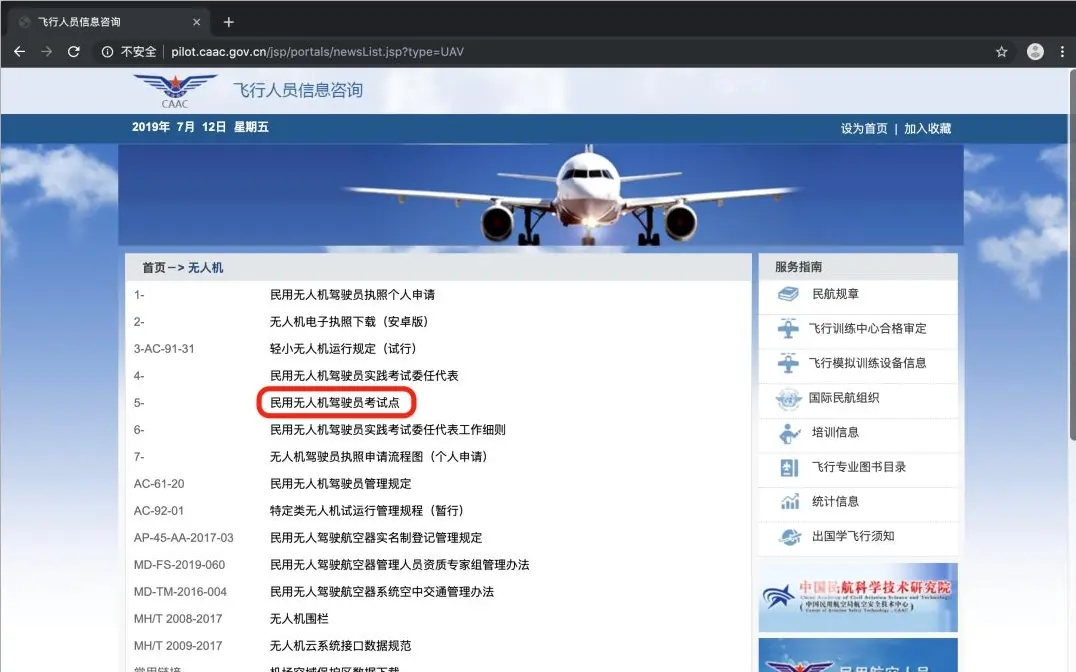Open 飞行训练中心合格审定 in service guide
This screenshot has width=1076, height=672.
coord(868,329)
